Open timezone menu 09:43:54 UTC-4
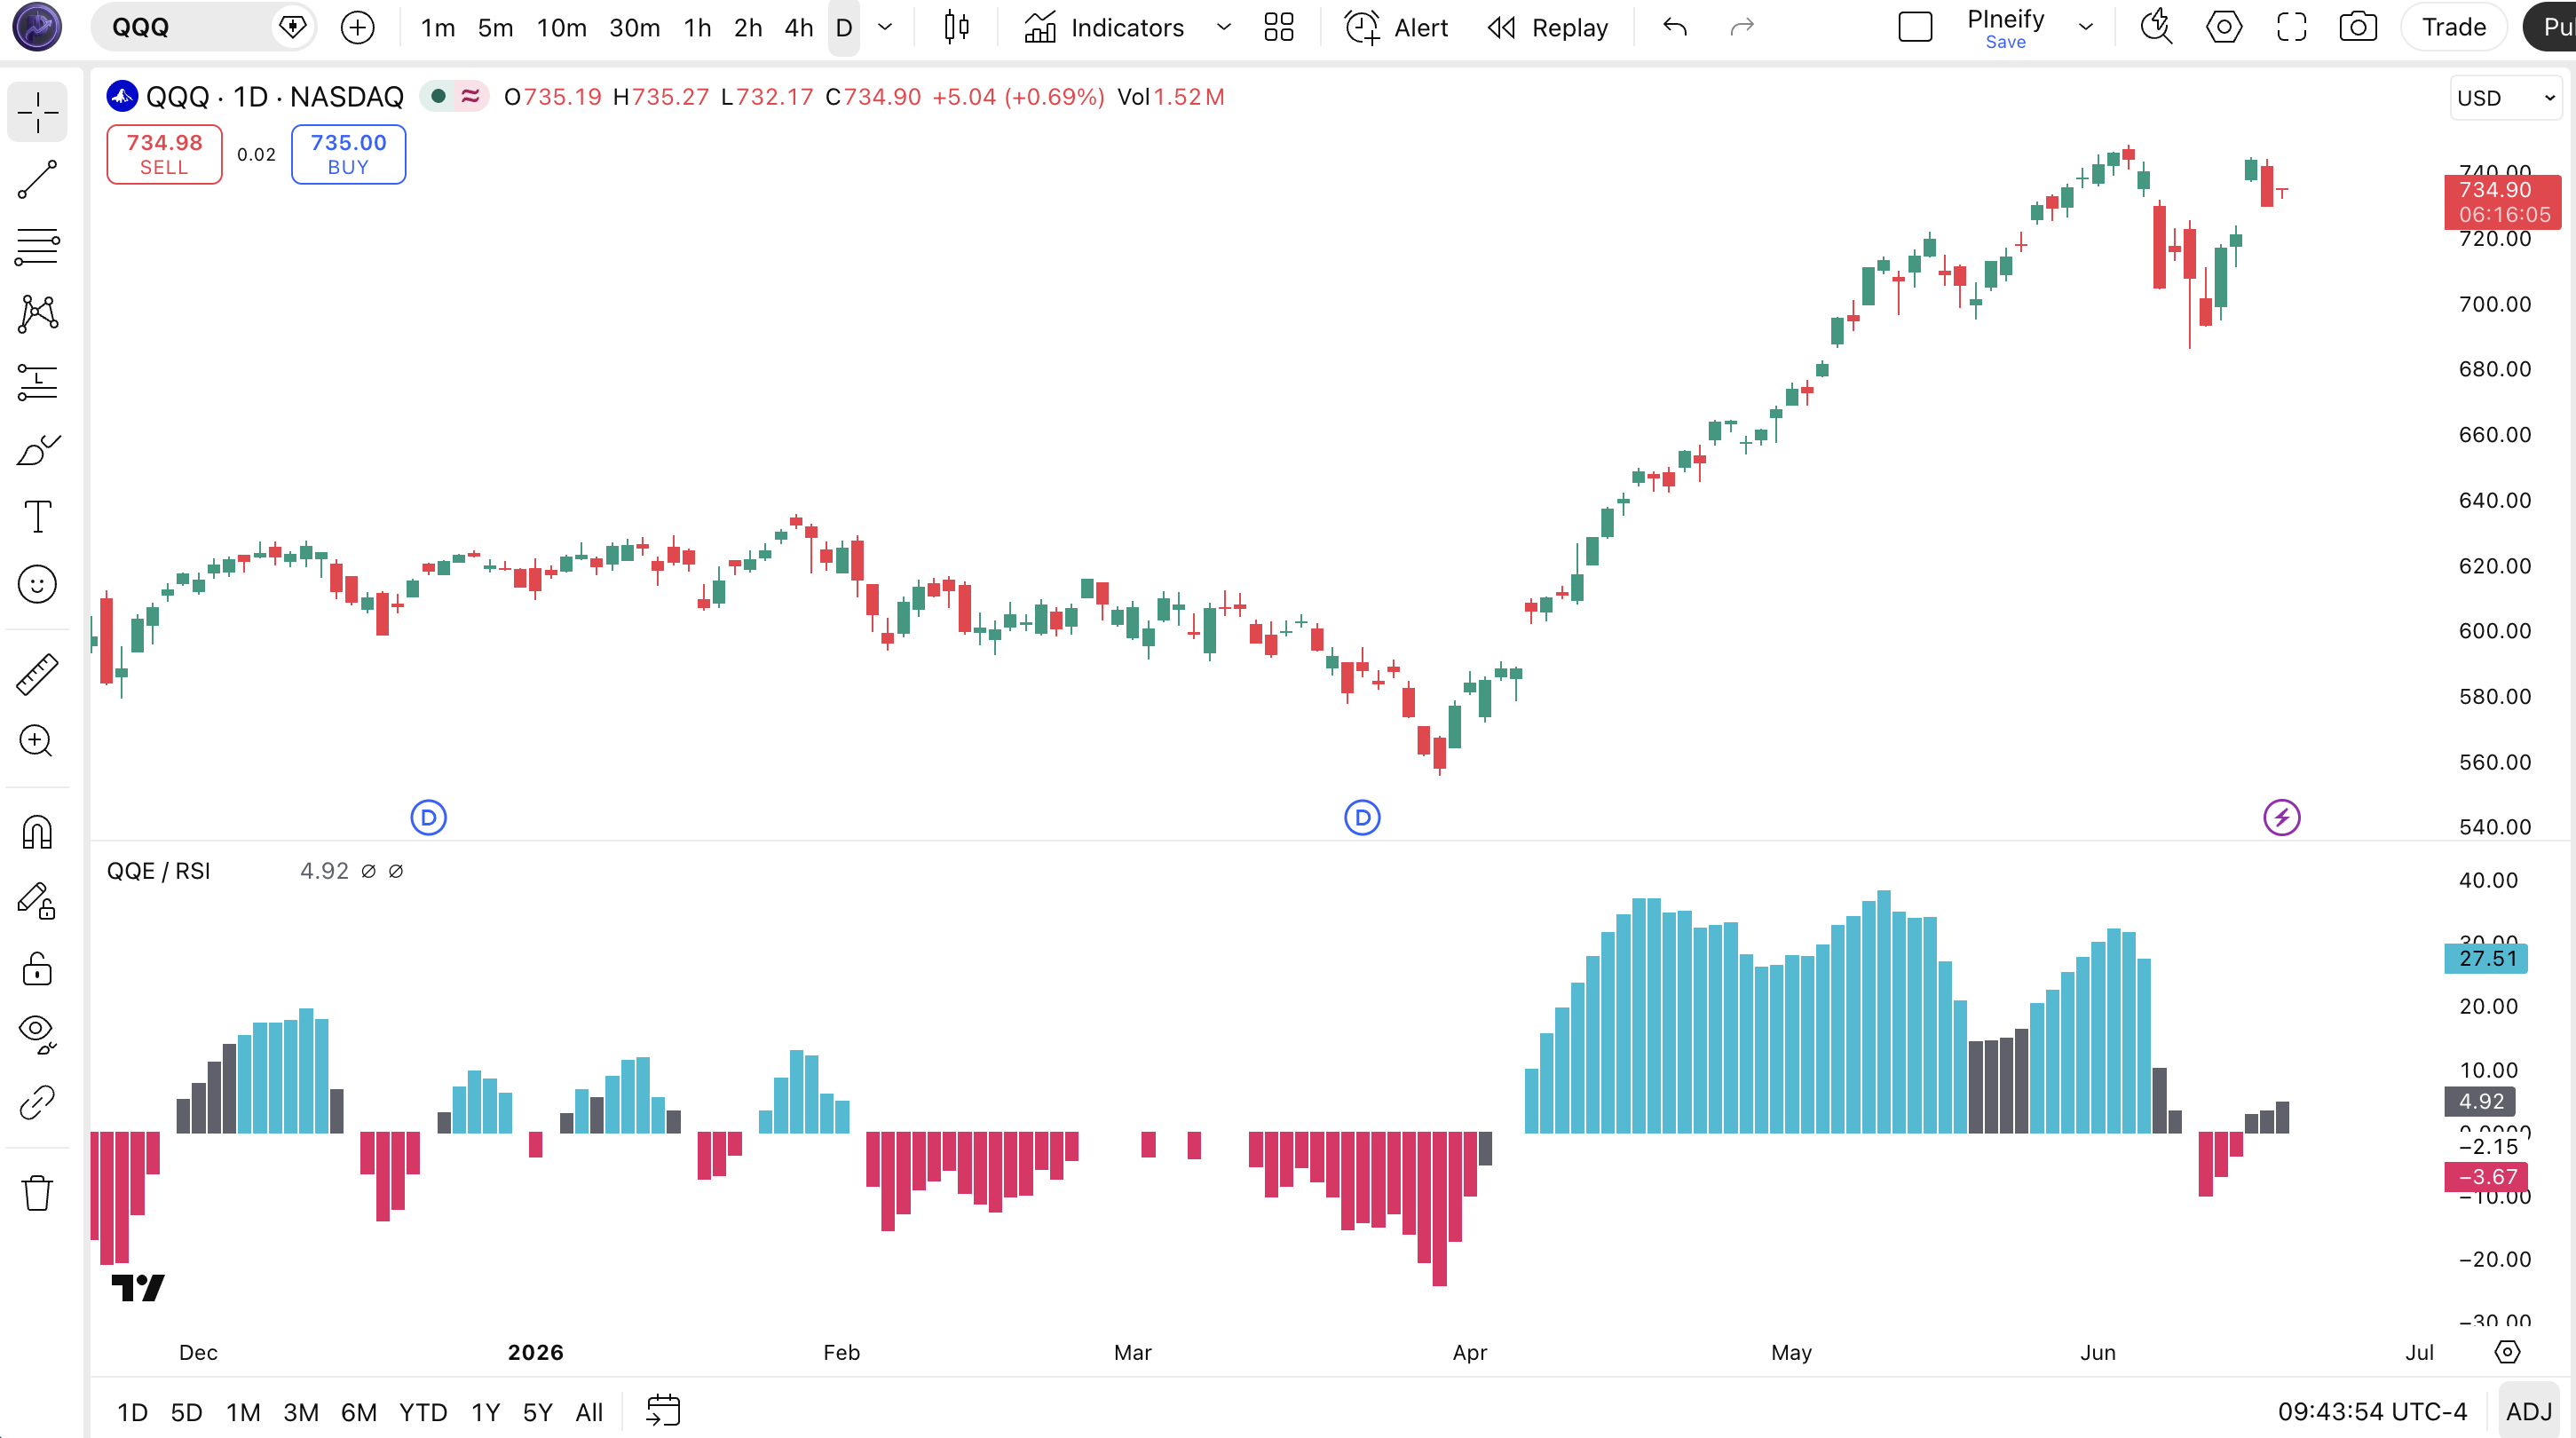The width and height of the screenshot is (2576, 1438). pyautogui.click(x=2372, y=1412)
